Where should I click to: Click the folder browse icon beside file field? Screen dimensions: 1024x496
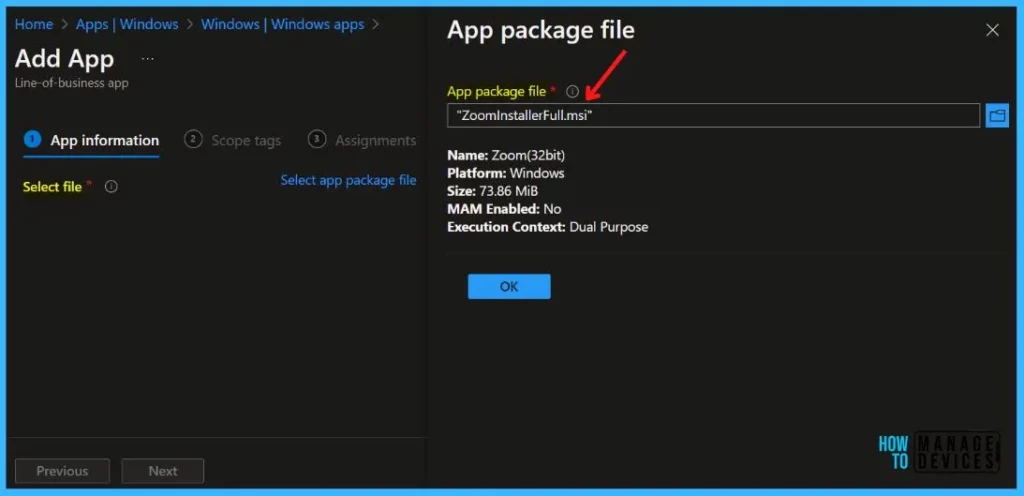(x=997, y=116)
